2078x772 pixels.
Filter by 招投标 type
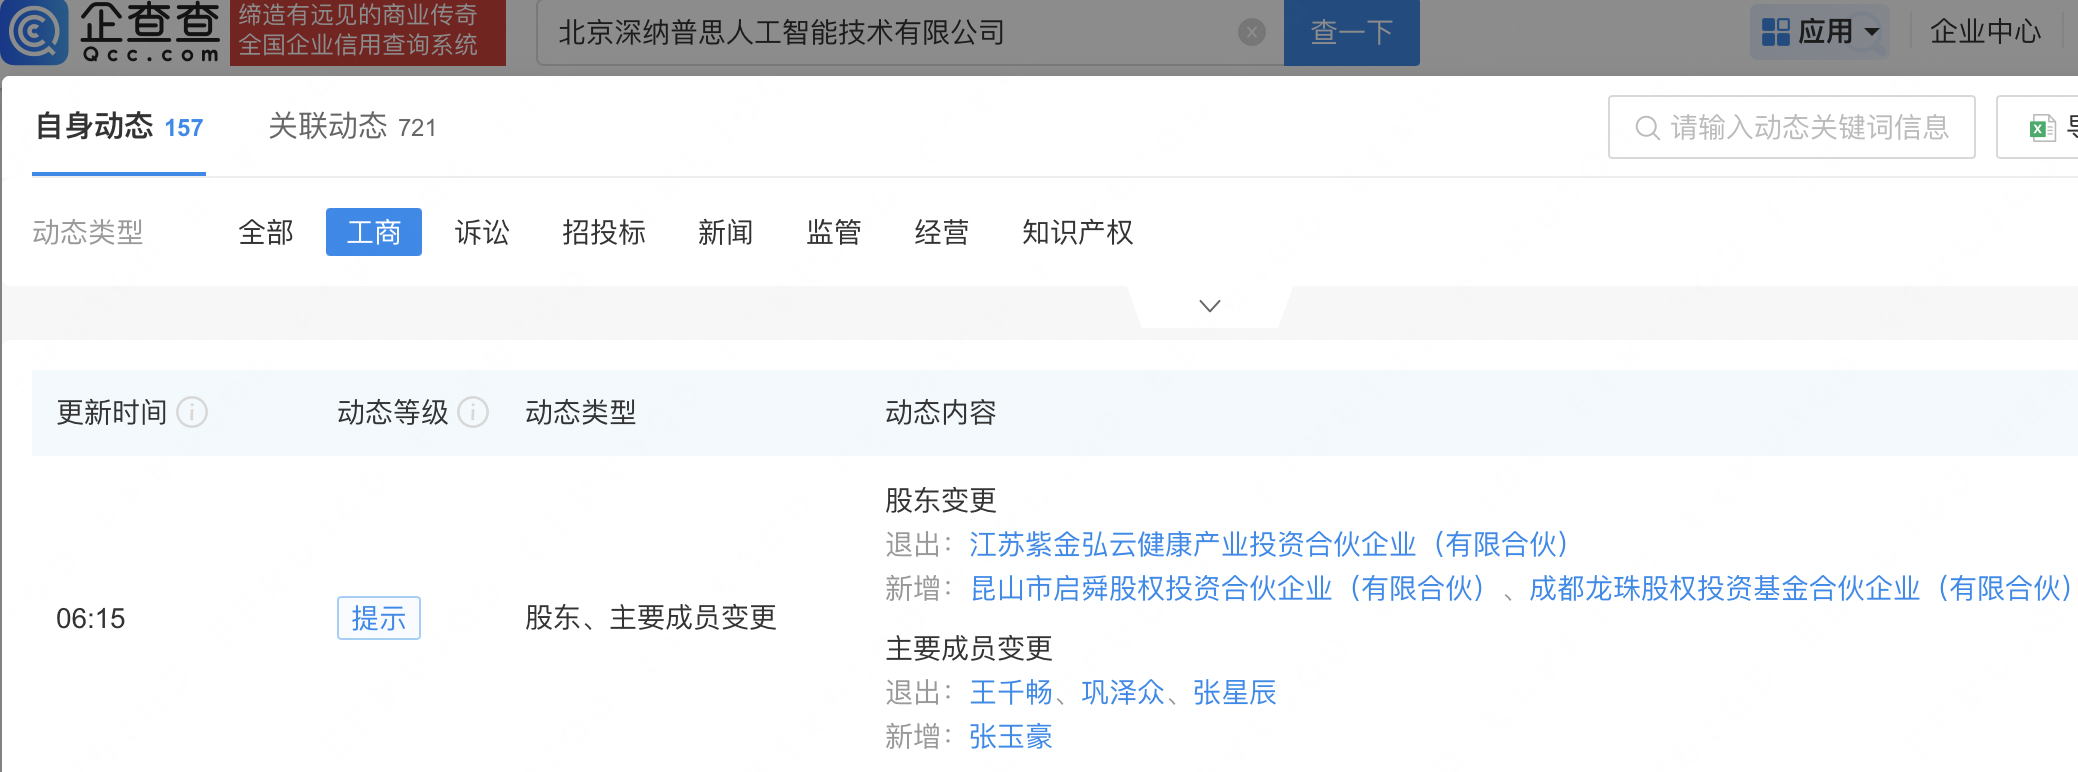tap(603, 233)
